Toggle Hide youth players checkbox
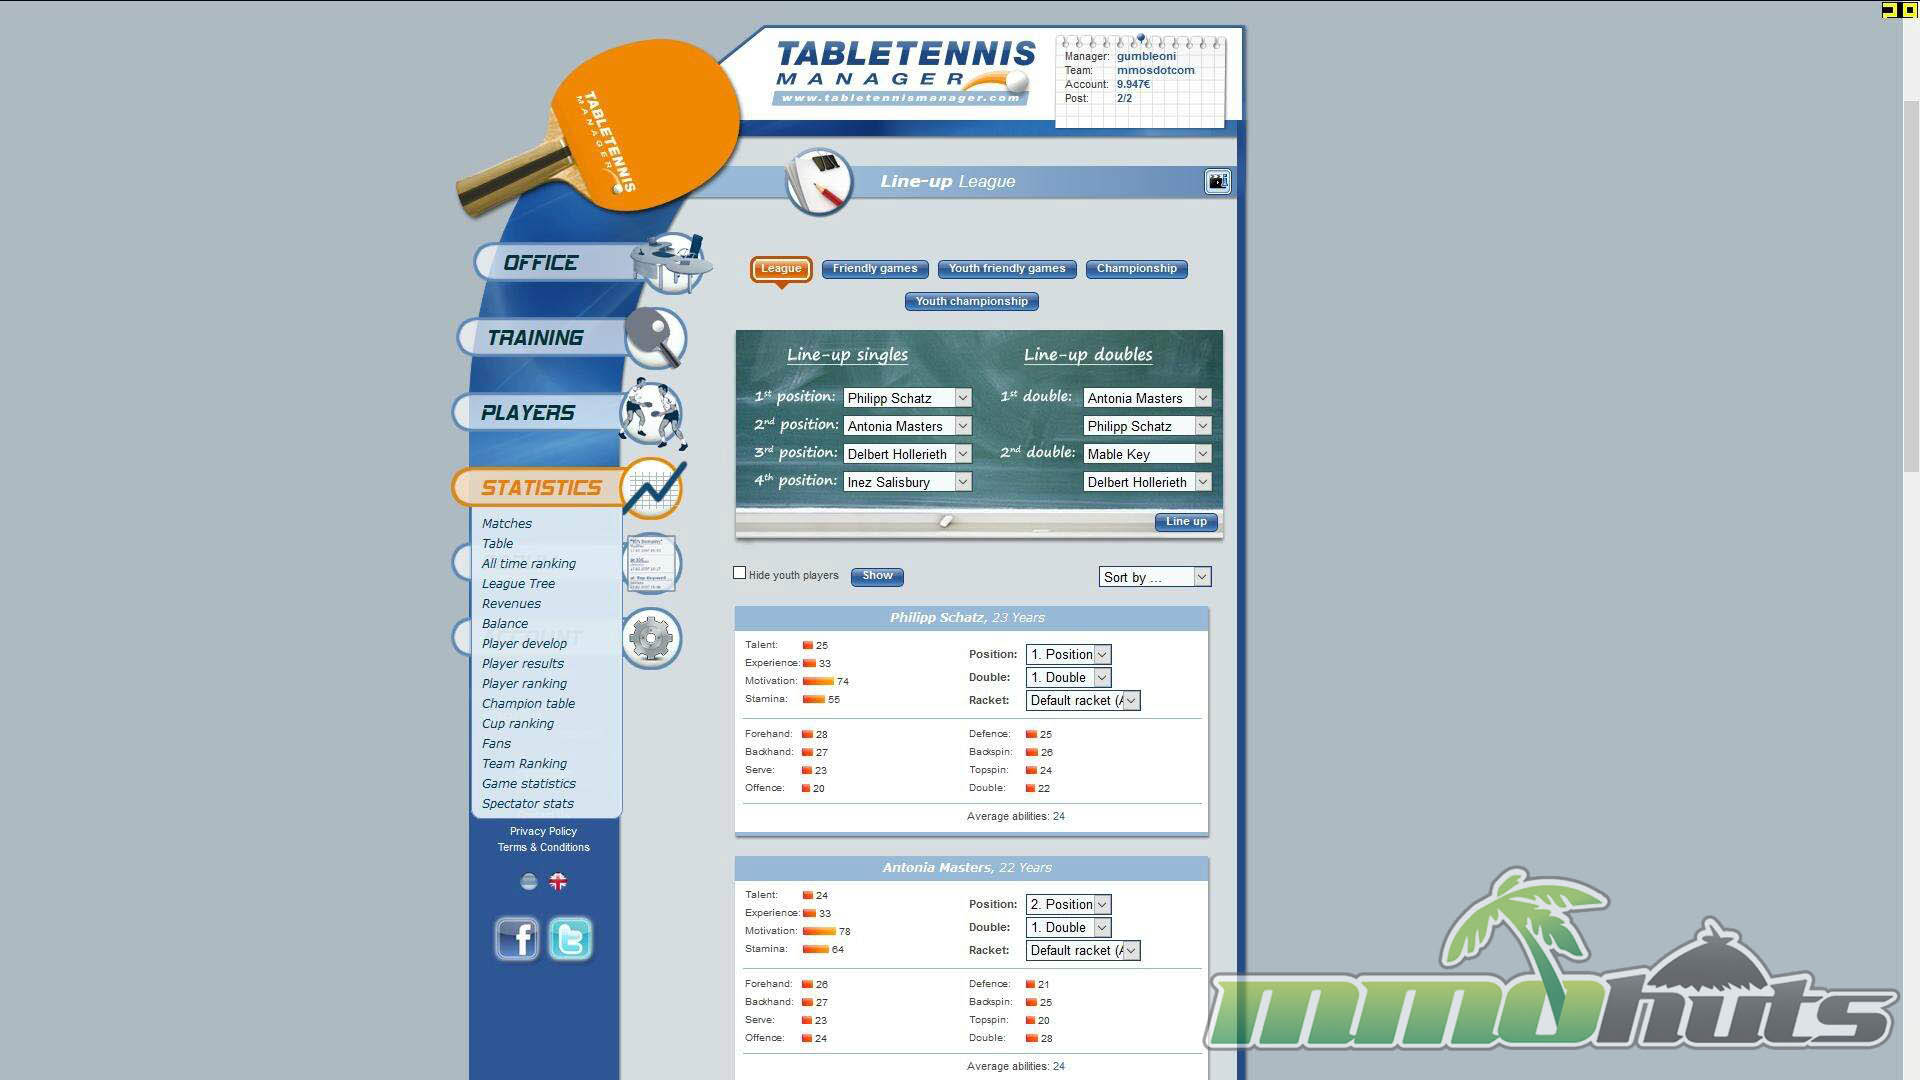 (740, 573)
